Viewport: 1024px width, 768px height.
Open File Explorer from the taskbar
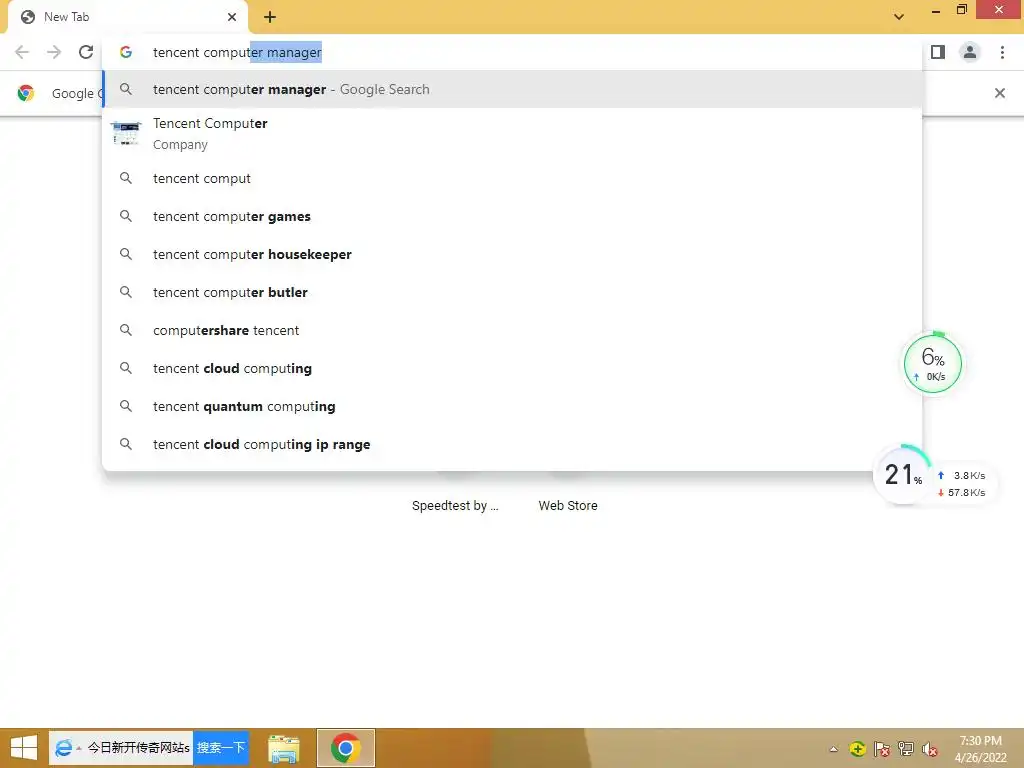coord(283,748)
